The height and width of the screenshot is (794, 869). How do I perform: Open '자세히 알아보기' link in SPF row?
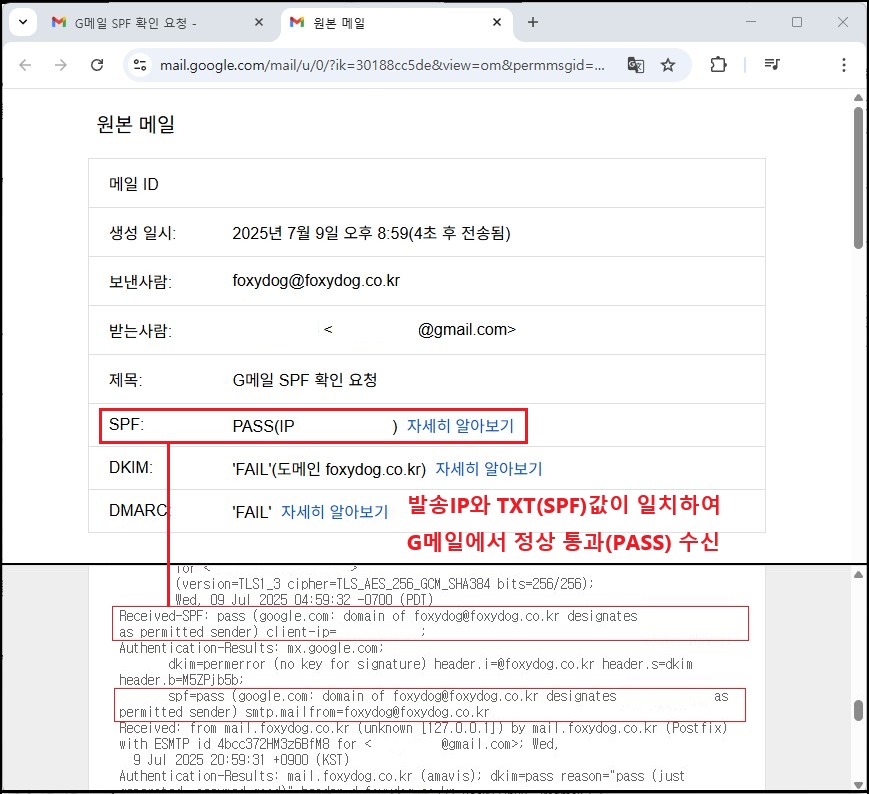pos(461,426)
